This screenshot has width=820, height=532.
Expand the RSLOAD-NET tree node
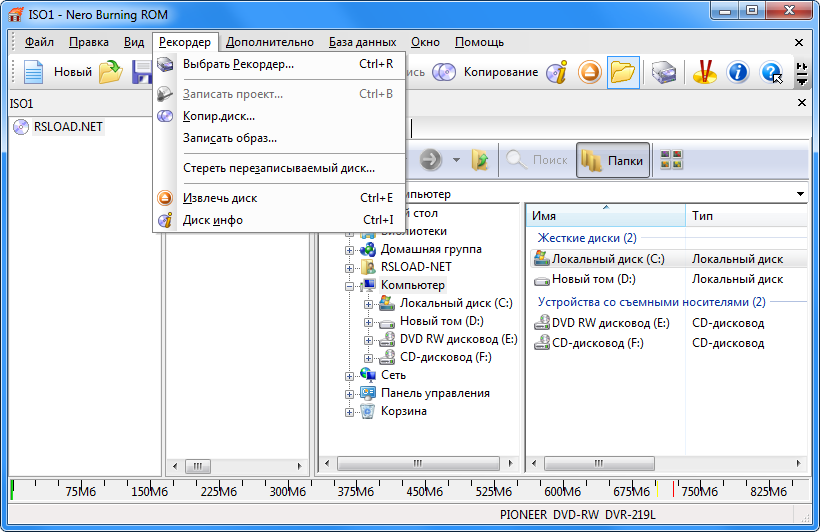coord(349,268)
